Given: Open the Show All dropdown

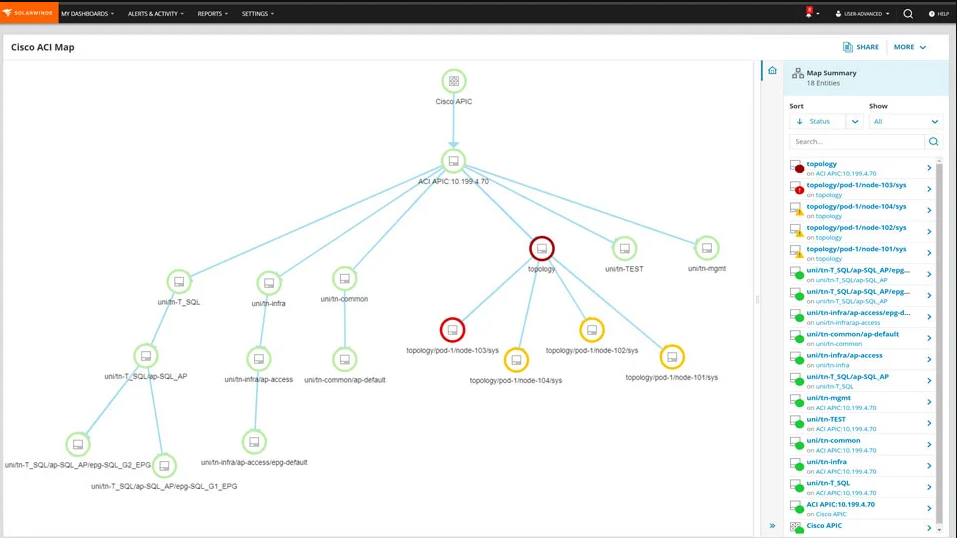Looking at the screenshot, I should (x=905, y=122).
